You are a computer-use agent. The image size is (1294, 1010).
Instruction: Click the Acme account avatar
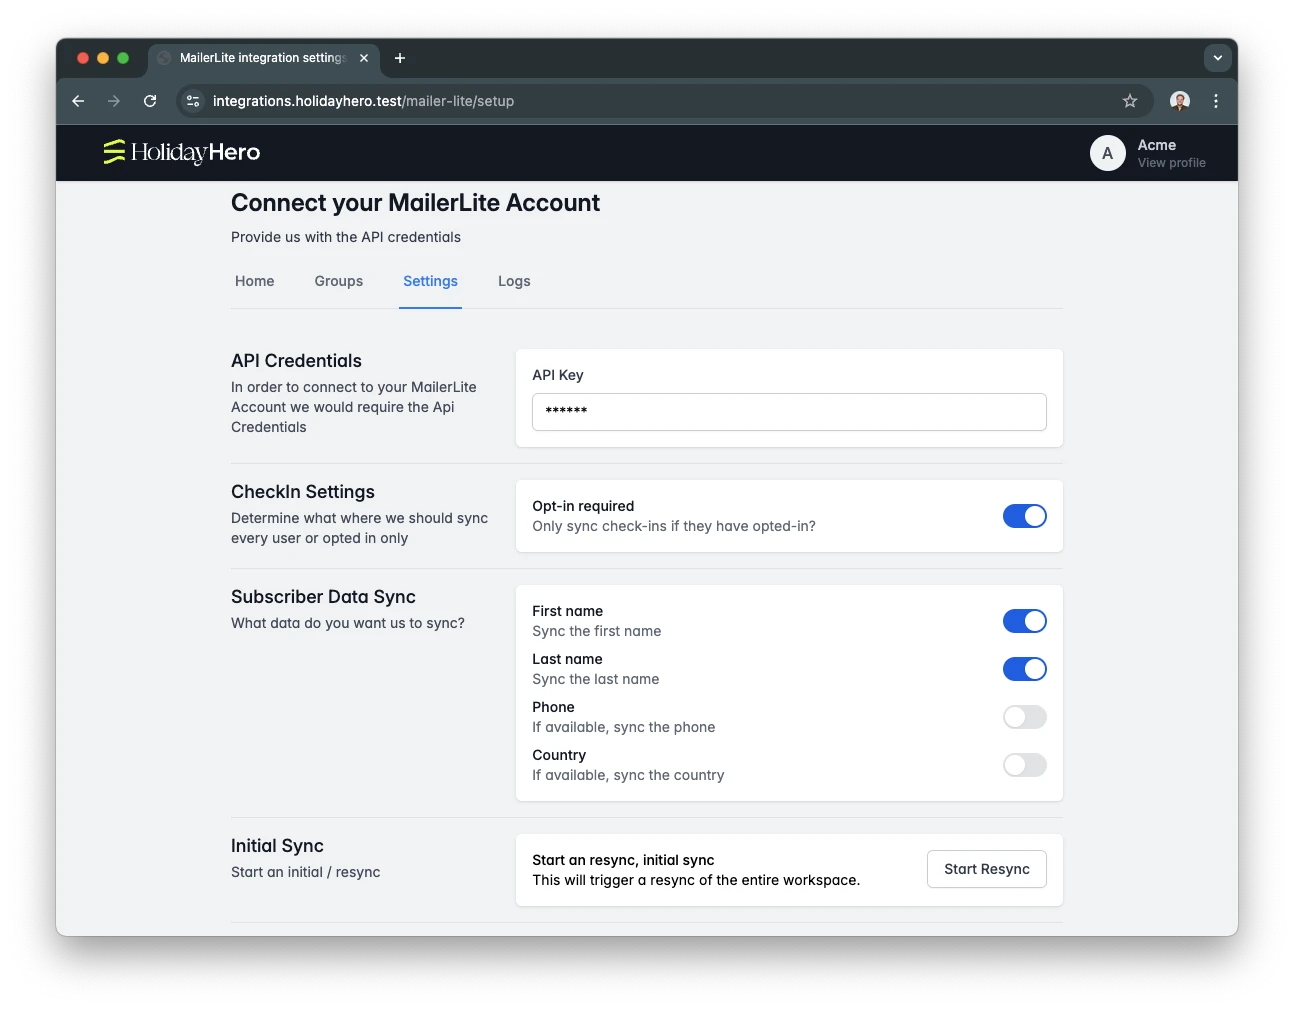pos(1107,153)
